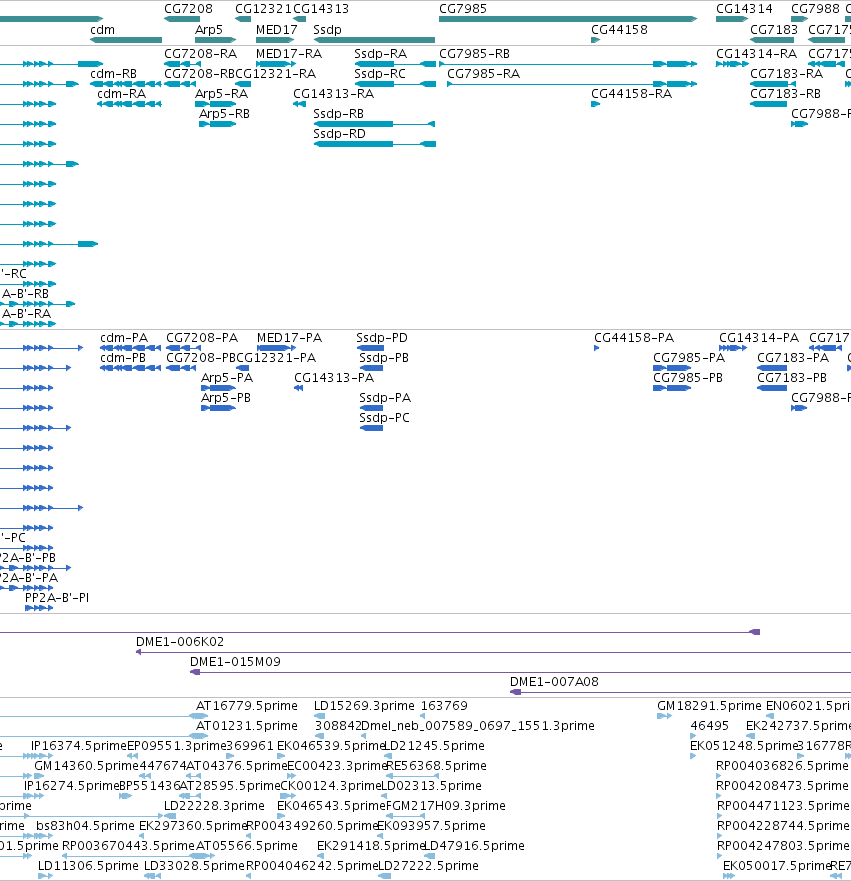The width and height of the screenshot is (851, 881).
Task: Select the PP2A-B'-PI protein label
Action: click(x=57, y=598)
